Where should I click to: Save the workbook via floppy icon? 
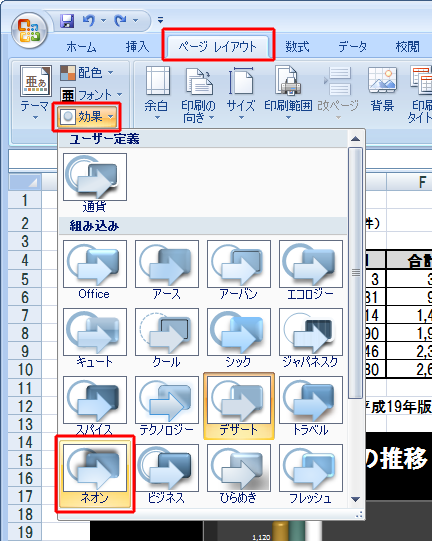pyautogui.click(x=67, y=21)
